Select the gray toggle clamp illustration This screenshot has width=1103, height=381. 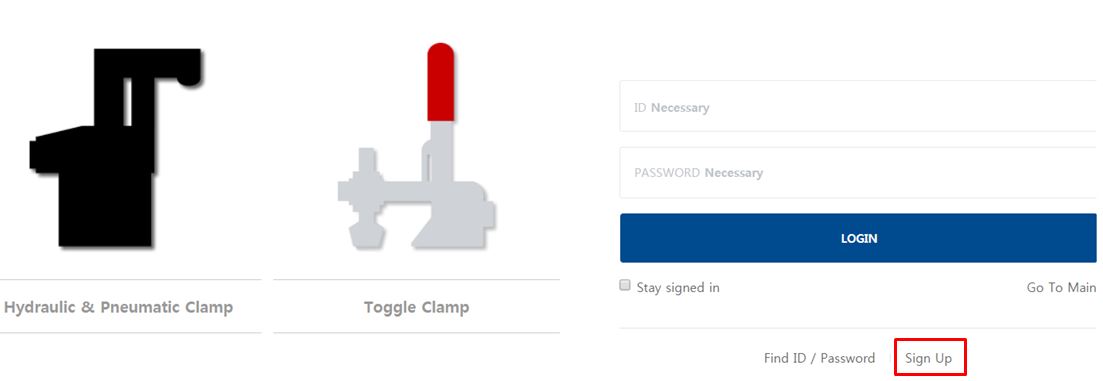coord(416,146)
